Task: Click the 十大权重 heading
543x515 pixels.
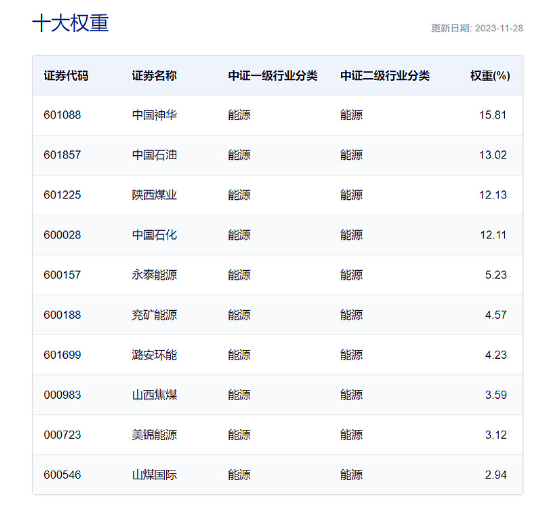Action: pos(70,23)
